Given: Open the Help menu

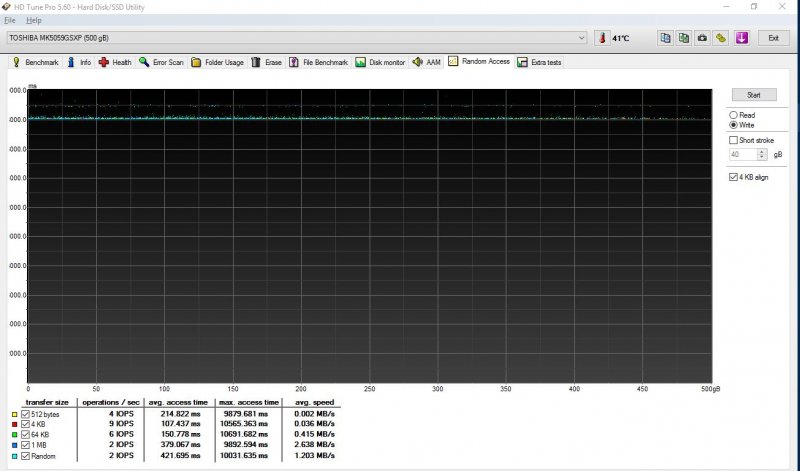Looking at the screenshot, I should click(34, 20).
